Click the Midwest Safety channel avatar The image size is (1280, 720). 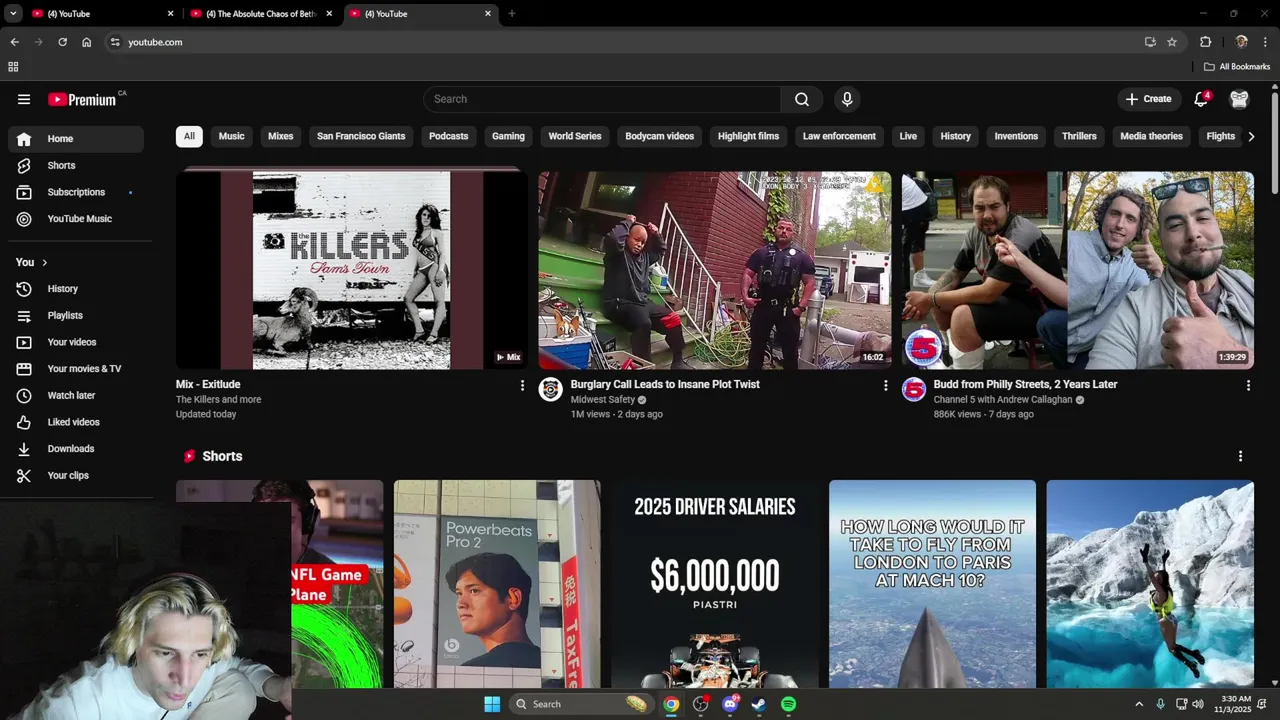click(x=551, y=389)
